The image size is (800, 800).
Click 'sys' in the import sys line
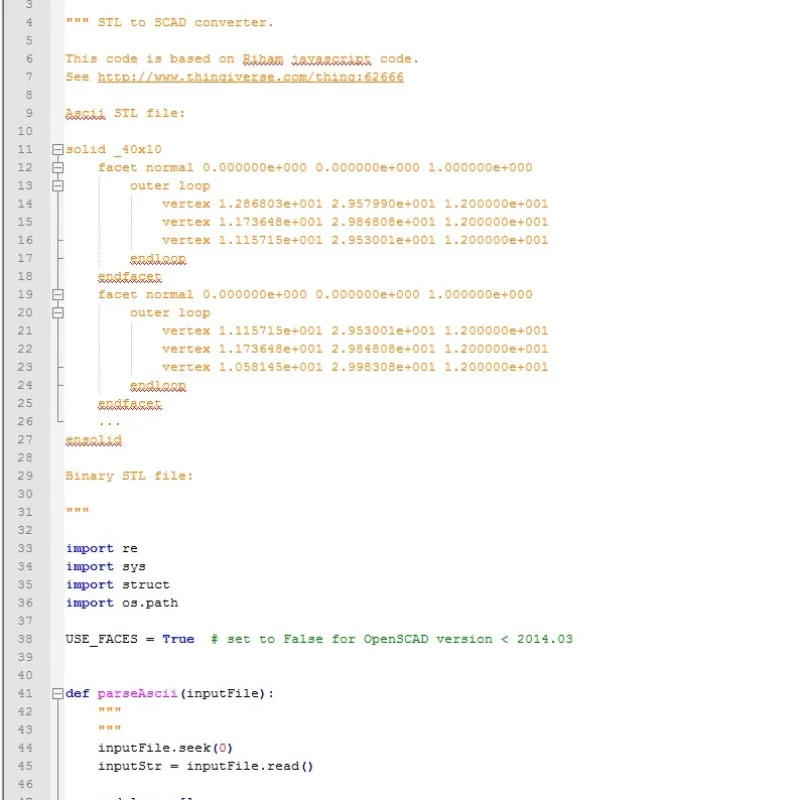pos(134,567)
